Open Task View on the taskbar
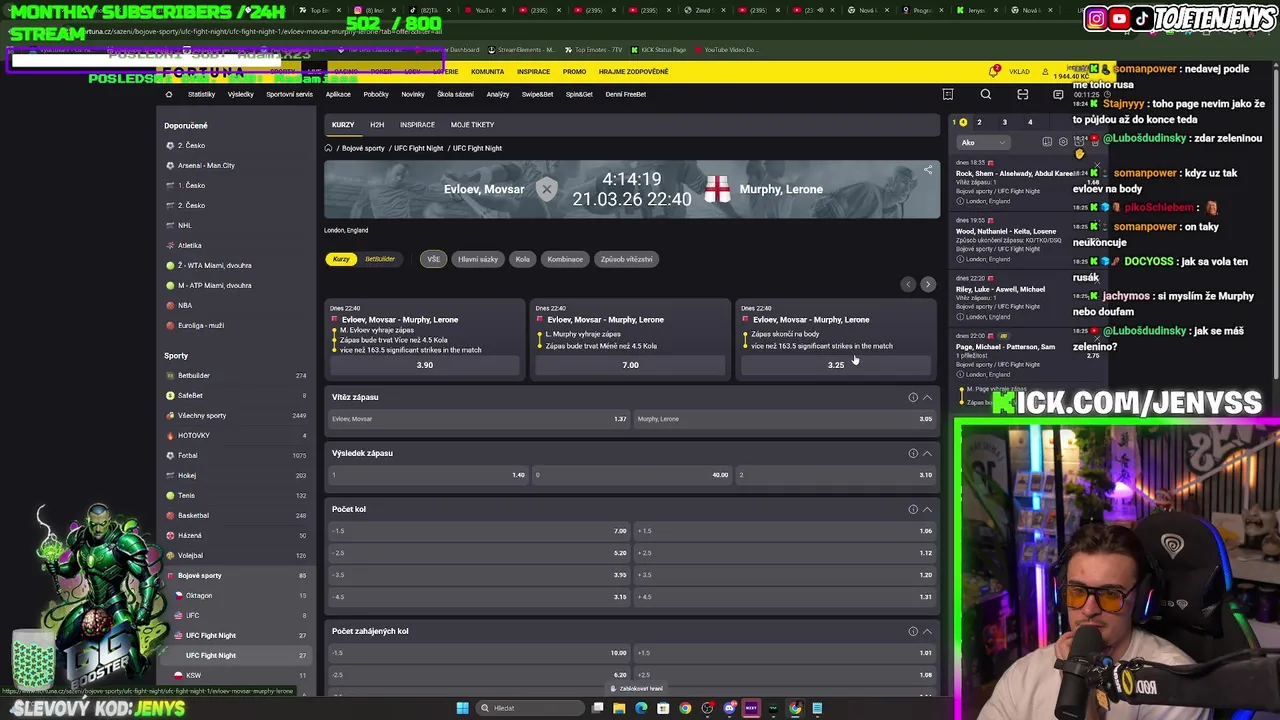The width and height of the screenshot is (1280, 720). click(597, 708)
